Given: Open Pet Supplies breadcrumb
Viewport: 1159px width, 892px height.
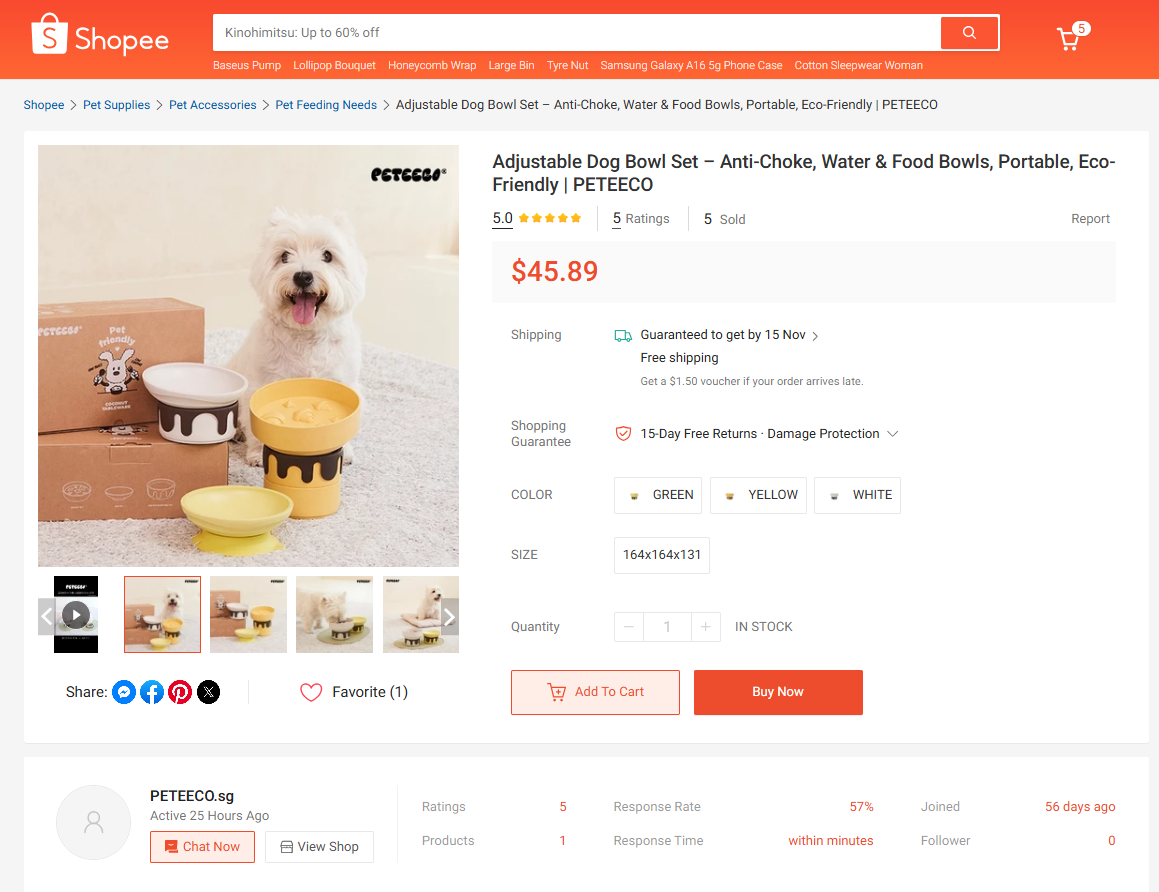Looking at the screenshot, I should pos(116,105).
